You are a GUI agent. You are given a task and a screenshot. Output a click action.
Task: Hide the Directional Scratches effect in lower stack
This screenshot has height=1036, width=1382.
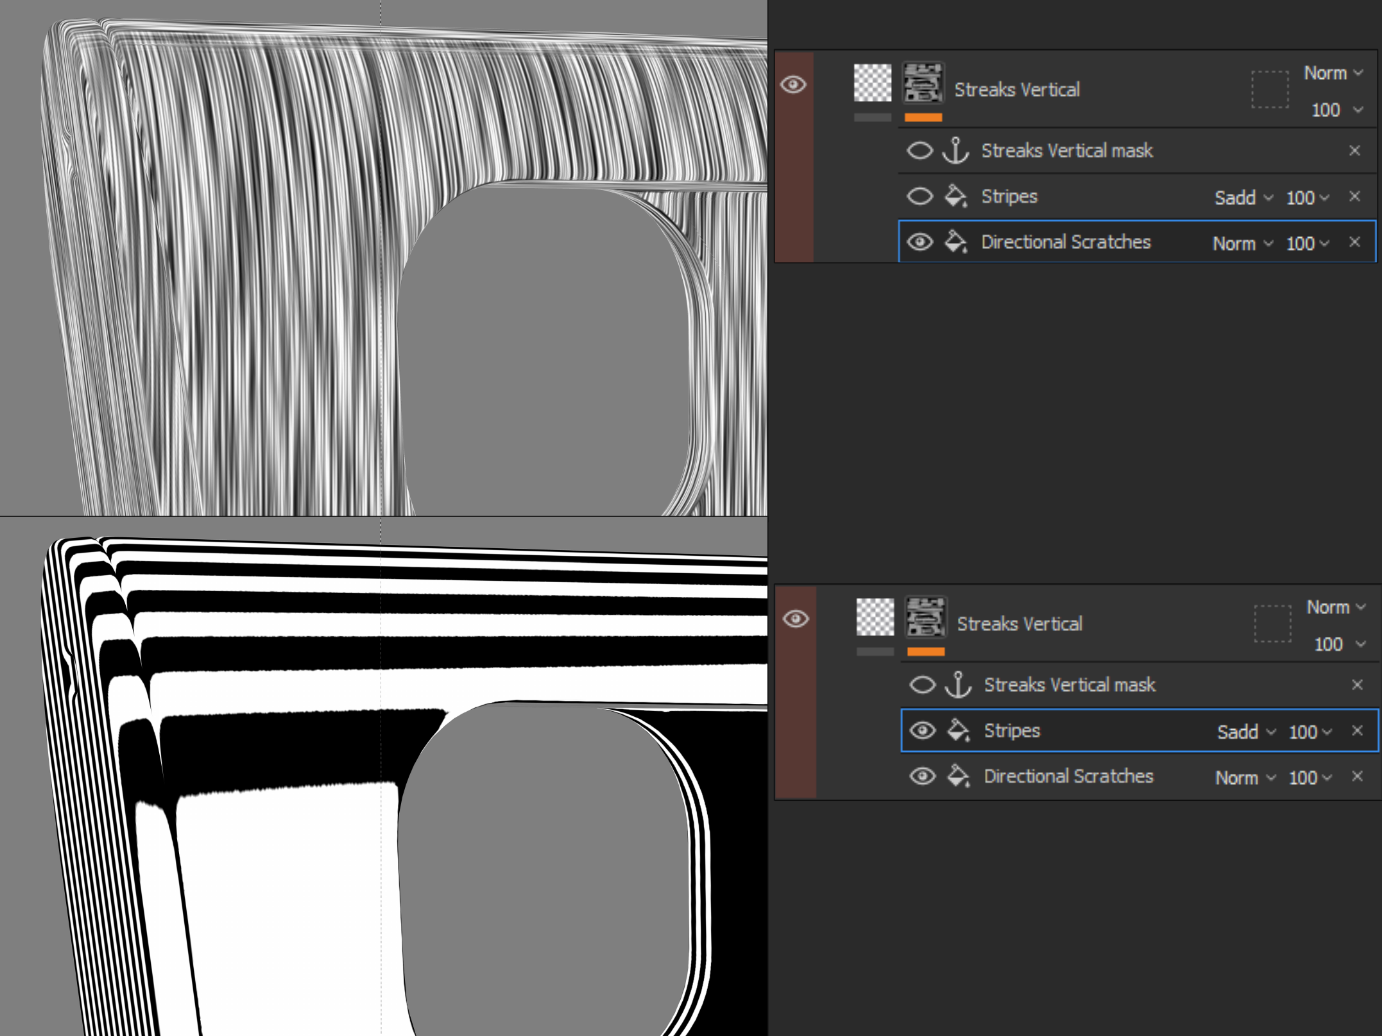923,776
